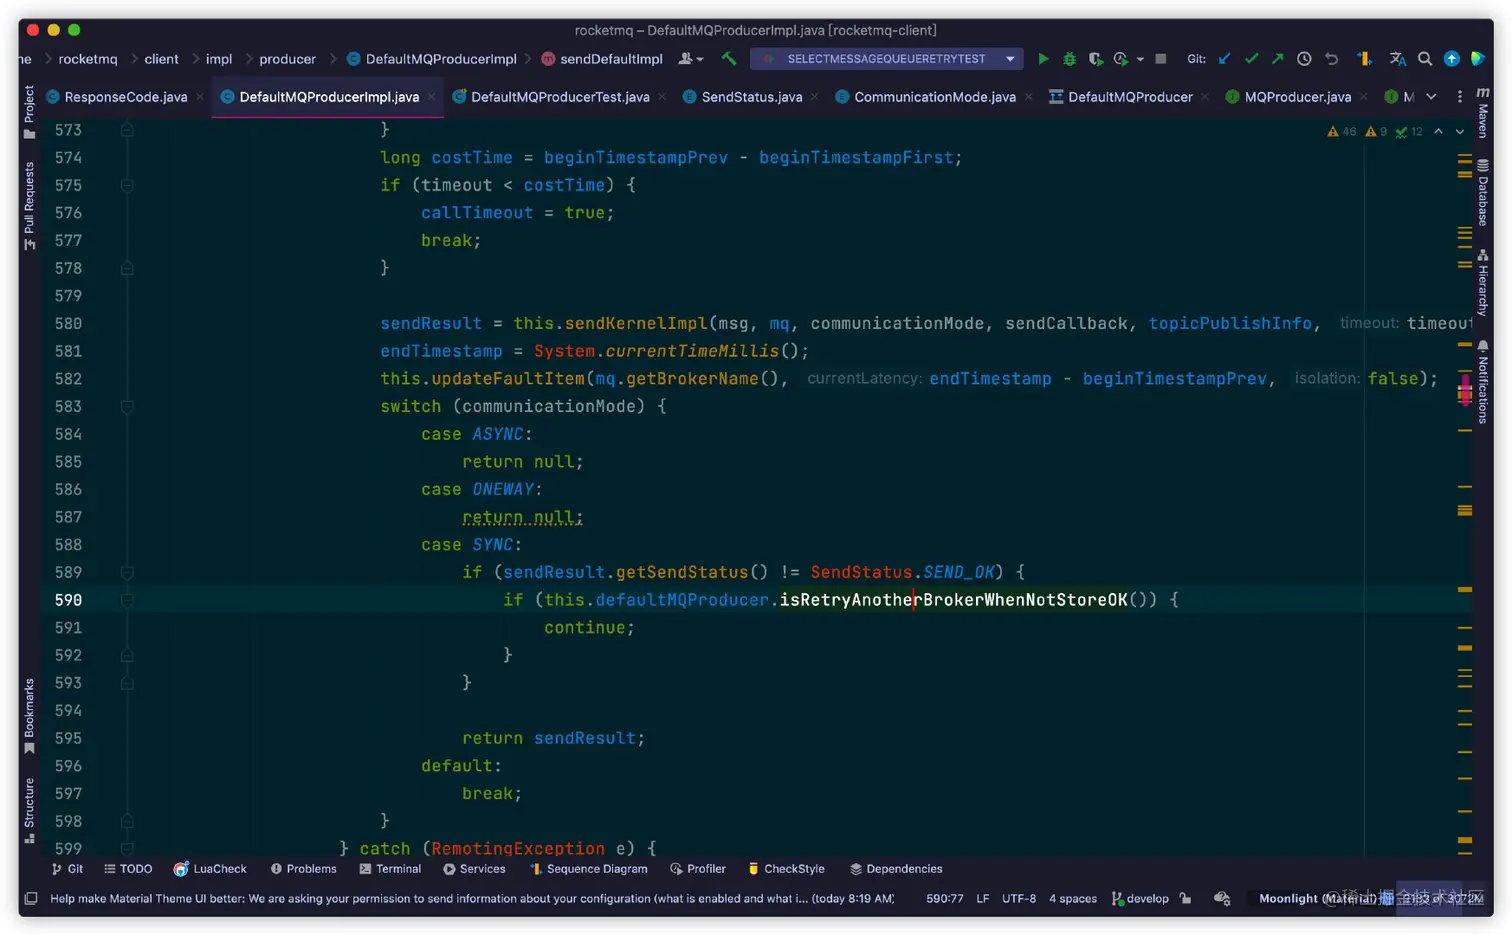Click breadcrumb producer package
The height and width of the screenshot is (935, 1512).
click(288, 59)
